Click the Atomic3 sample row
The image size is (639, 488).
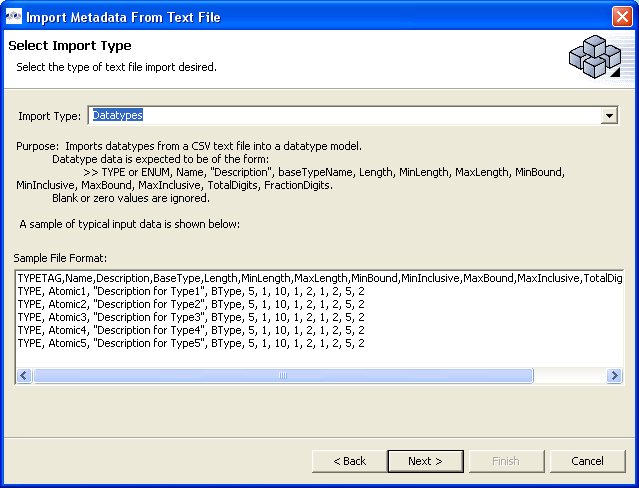(x=191, y=317)
